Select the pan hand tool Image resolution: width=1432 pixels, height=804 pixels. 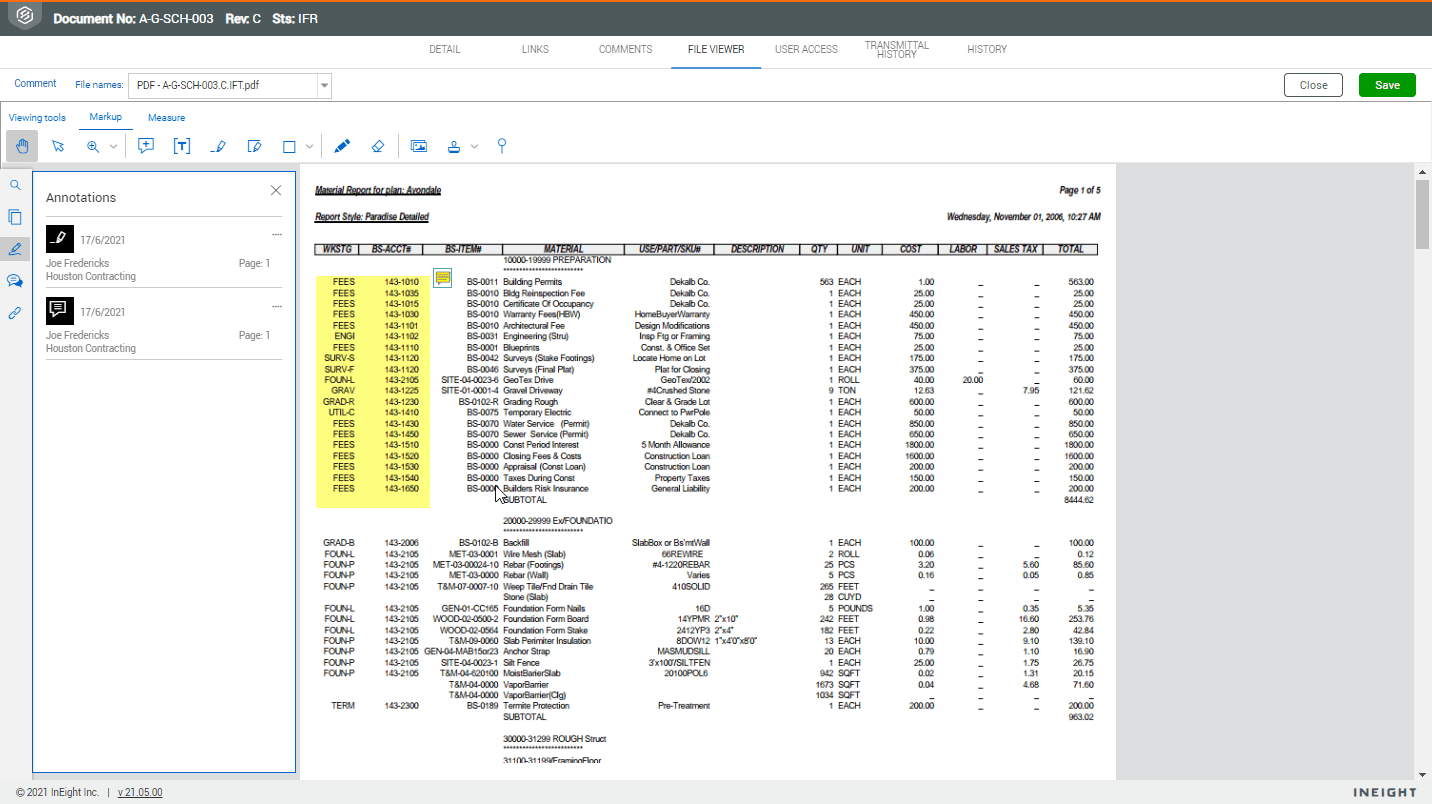(22, 146)
